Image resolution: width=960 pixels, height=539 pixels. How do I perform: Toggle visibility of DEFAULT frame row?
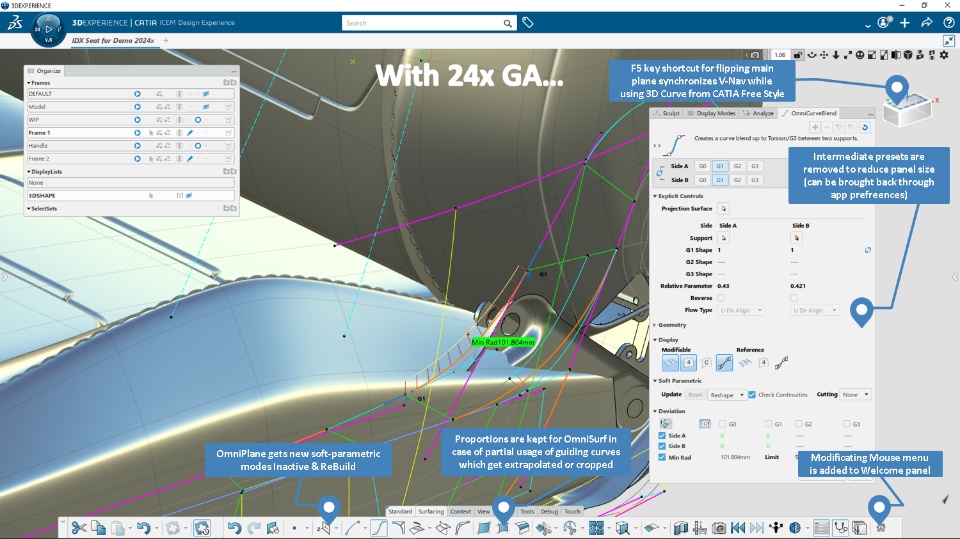pyautogui.click(x=206, y=94)
